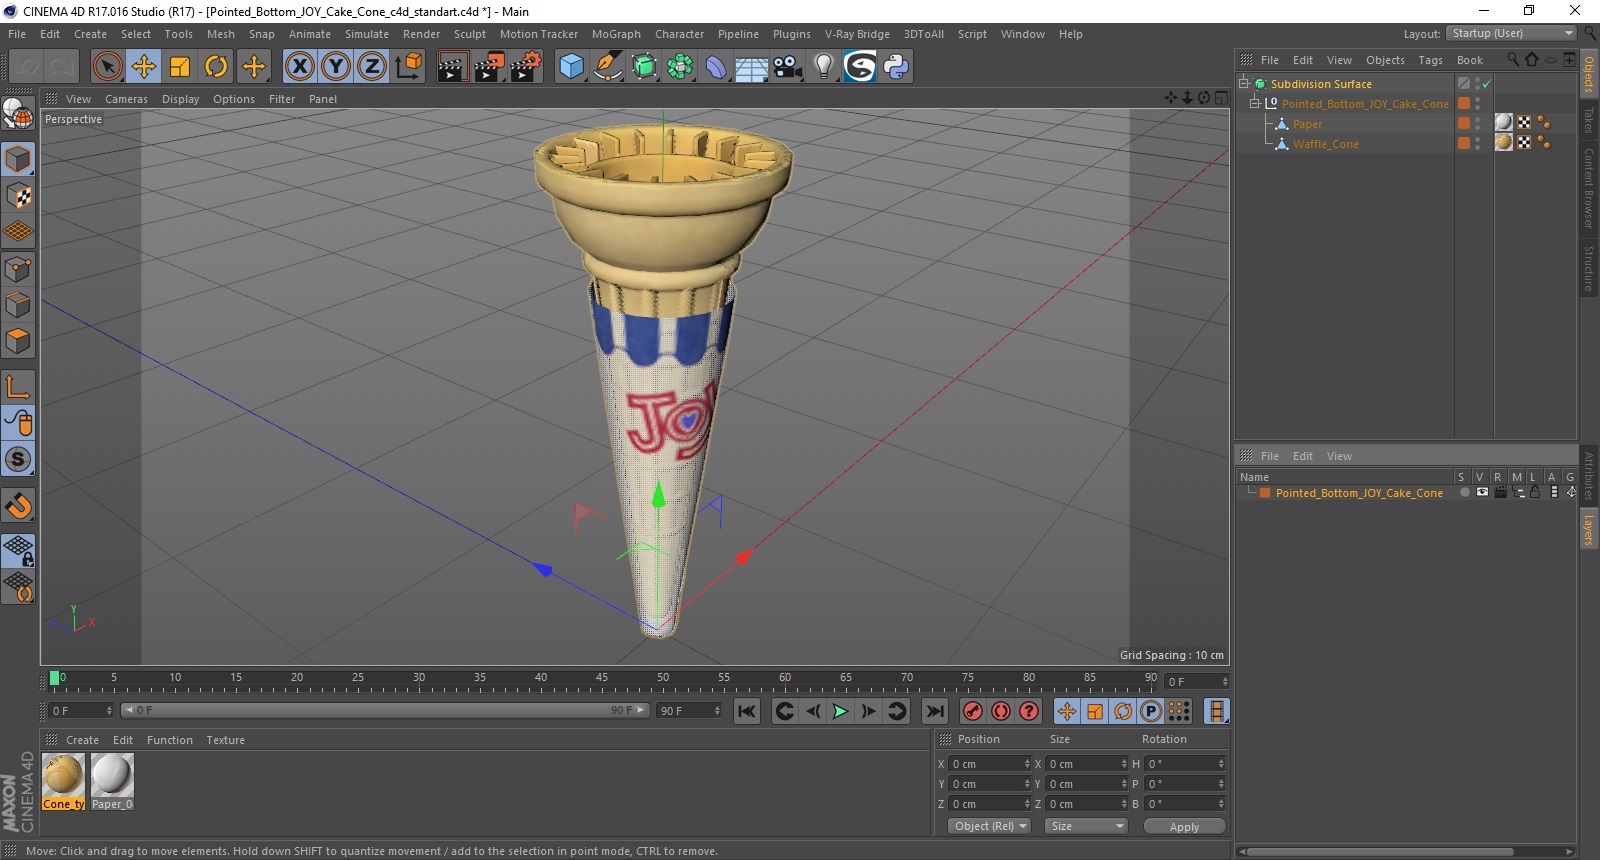Open viewport Cameras menu
This screenshot has height=860, width=1600.
click(126, 99)
